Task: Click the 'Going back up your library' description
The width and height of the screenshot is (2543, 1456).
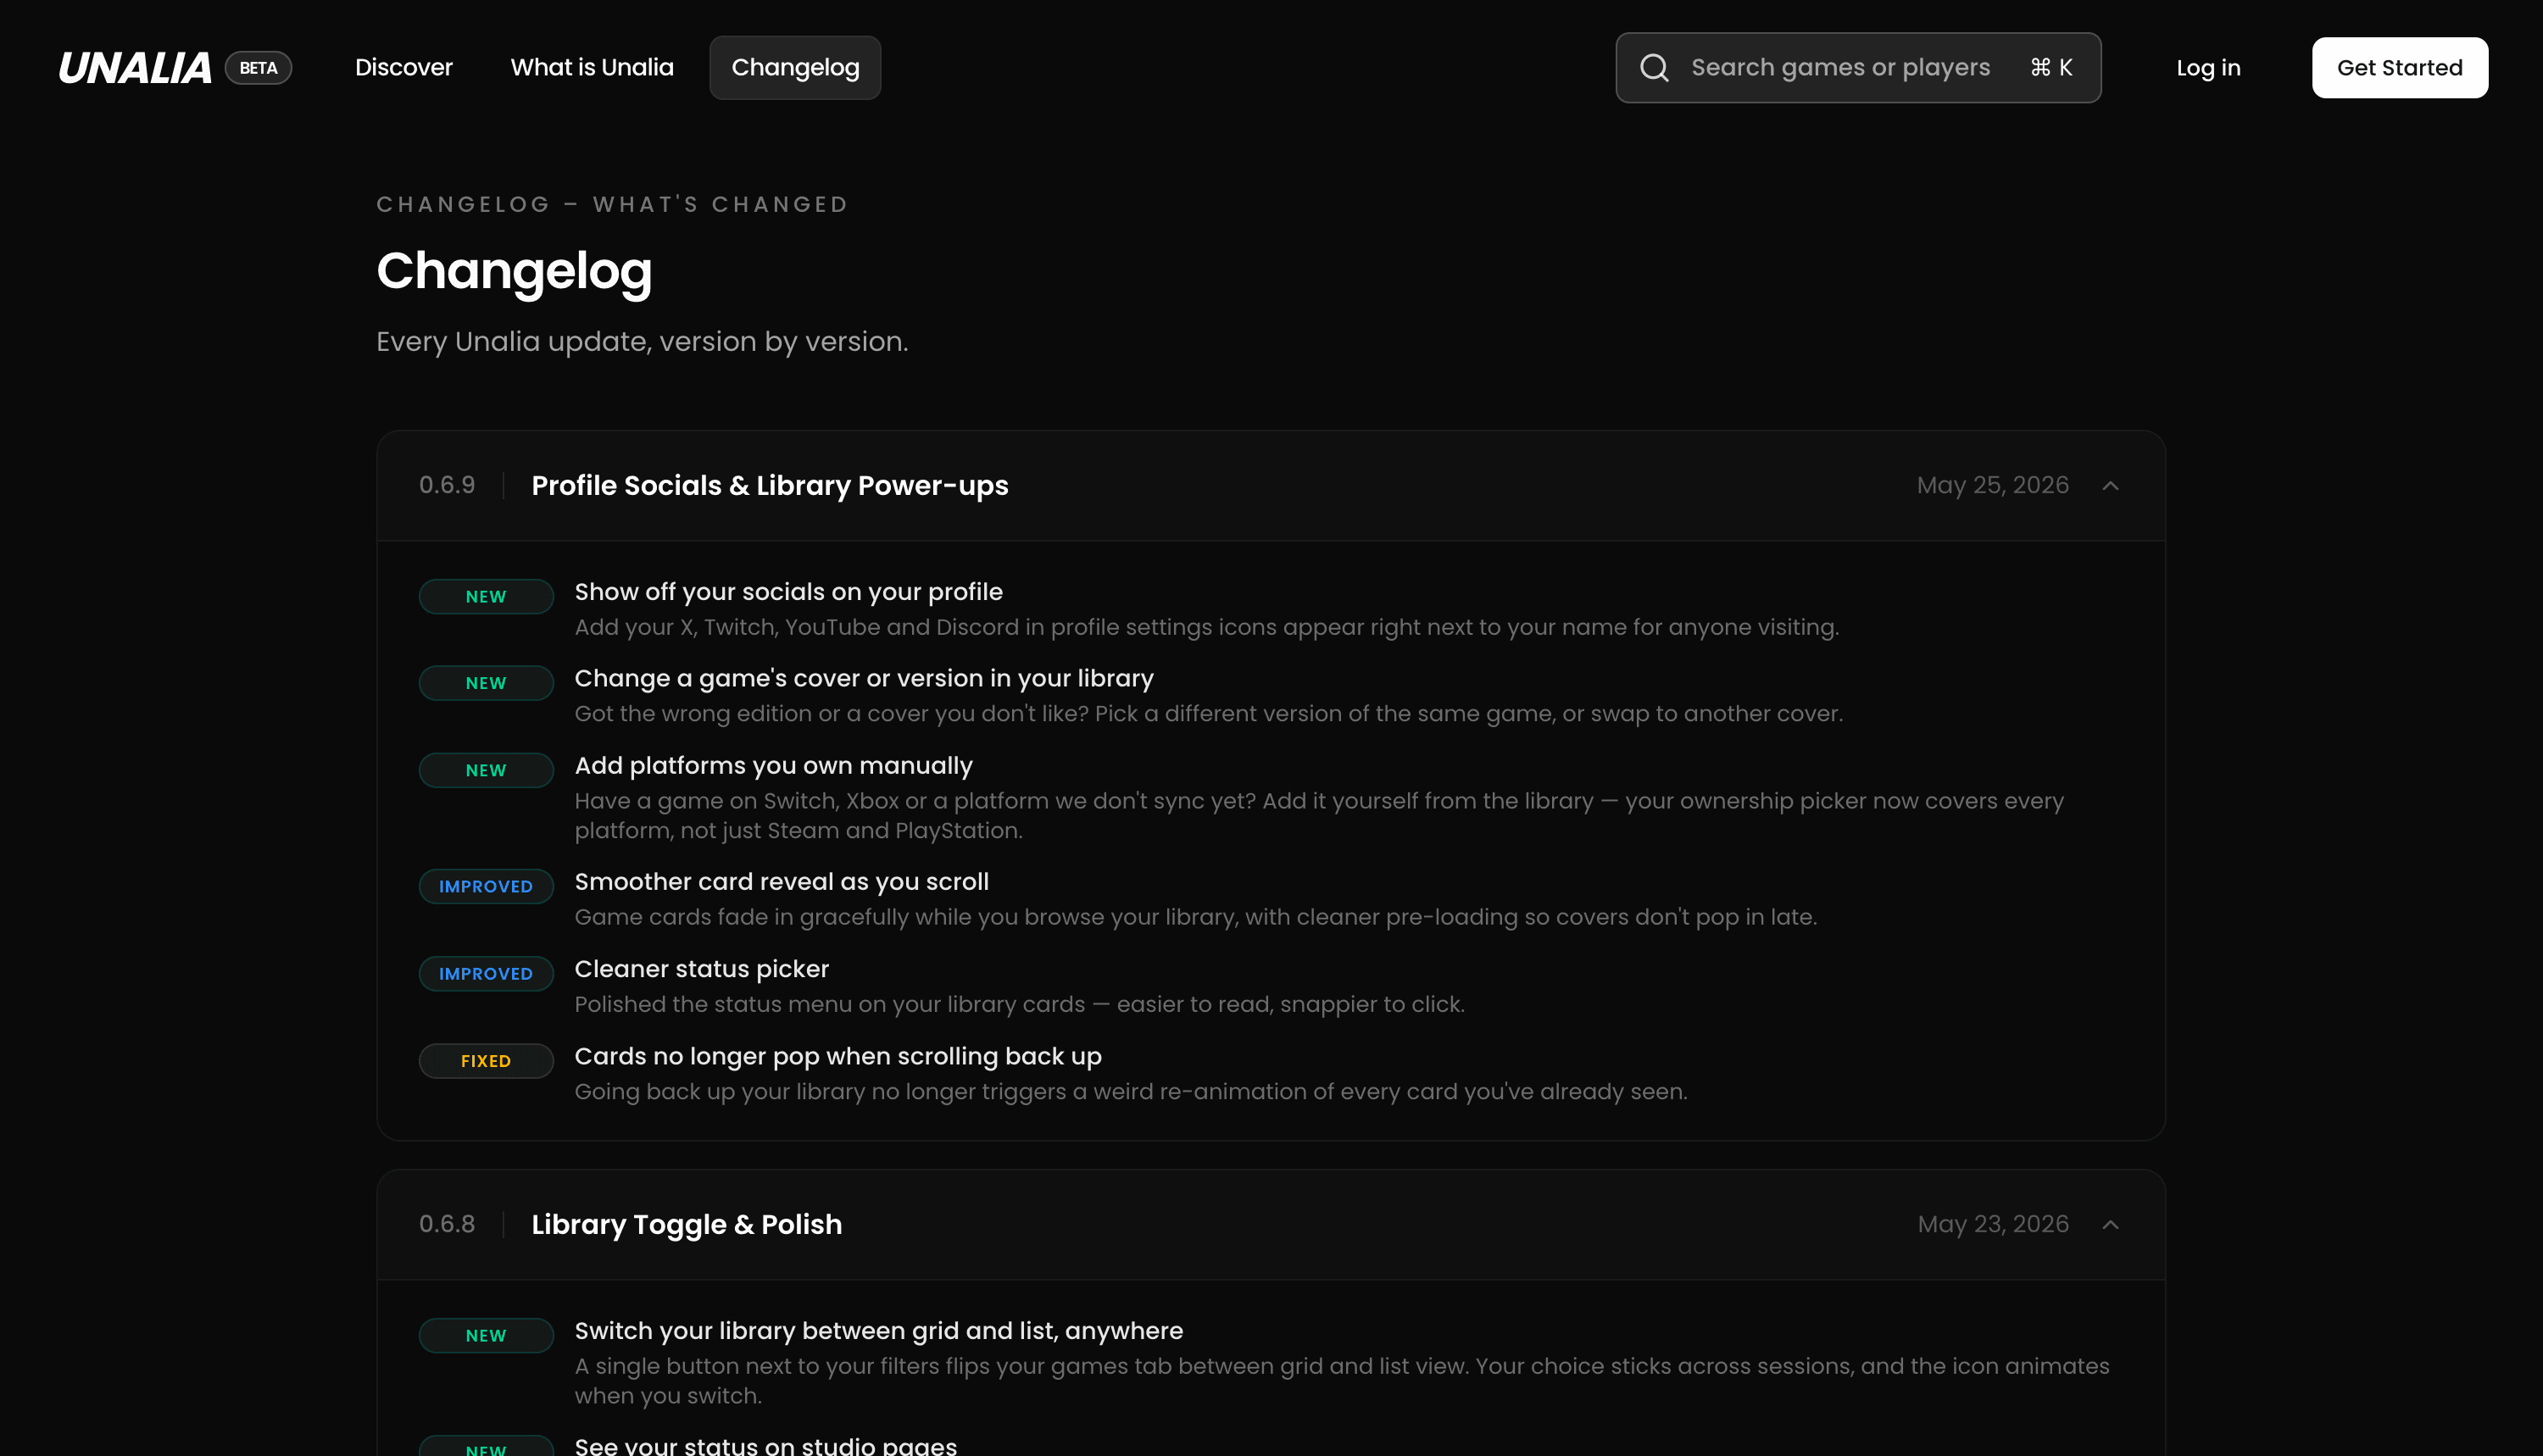Action: tap(1130, 1092)
